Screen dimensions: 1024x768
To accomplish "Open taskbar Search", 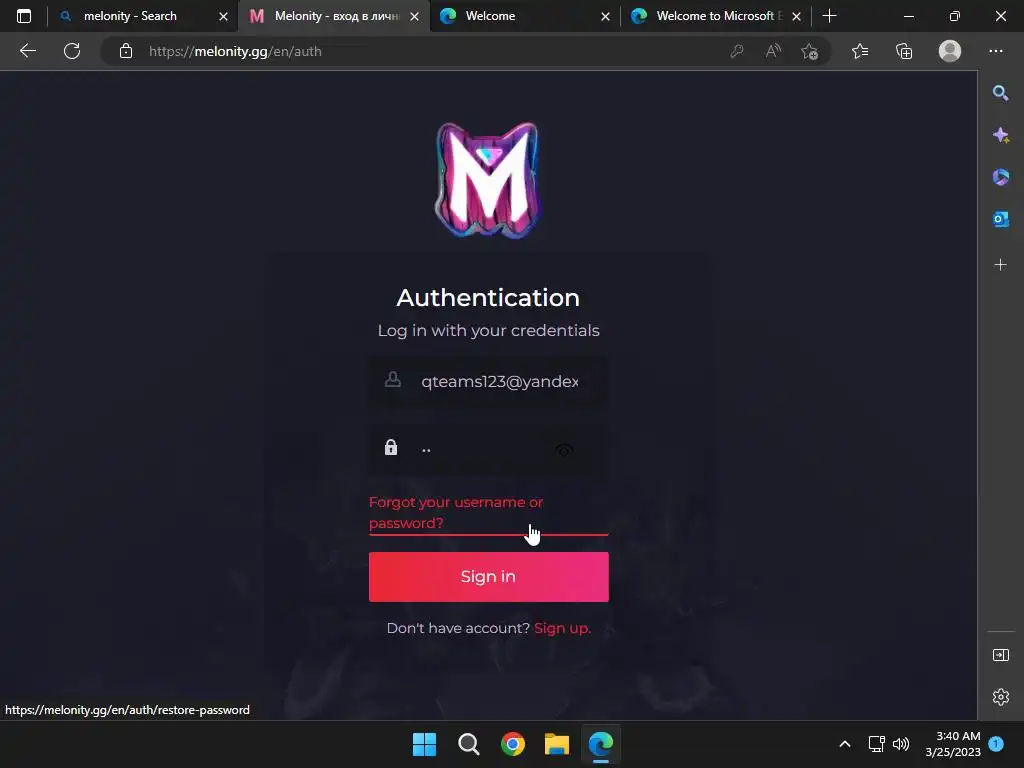I will pyautogui.click(x=468, y=744).
